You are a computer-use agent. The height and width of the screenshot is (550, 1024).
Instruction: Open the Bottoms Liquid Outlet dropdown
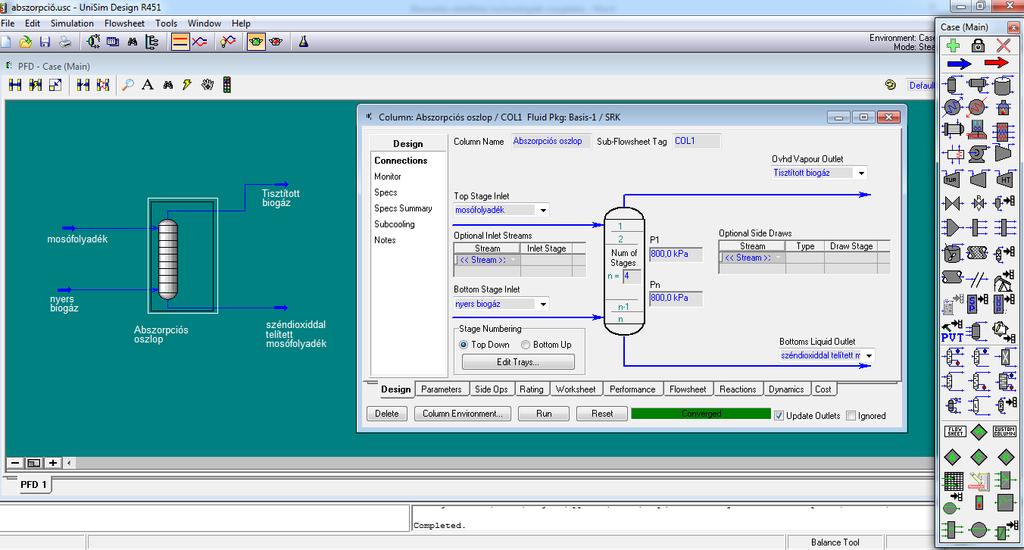pos(869,356)
